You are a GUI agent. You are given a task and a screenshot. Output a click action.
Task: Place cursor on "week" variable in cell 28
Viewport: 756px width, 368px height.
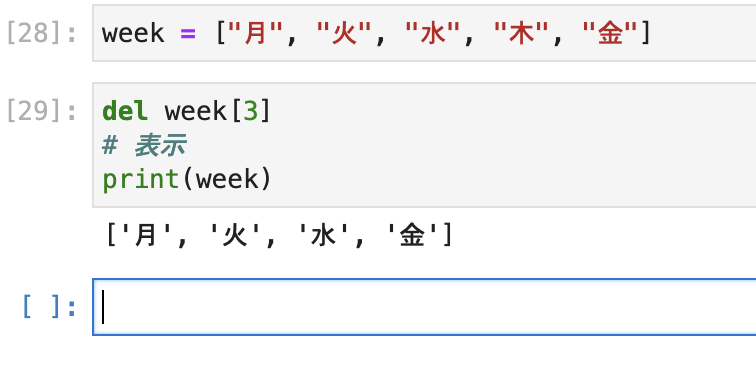[x=133, y=34]
